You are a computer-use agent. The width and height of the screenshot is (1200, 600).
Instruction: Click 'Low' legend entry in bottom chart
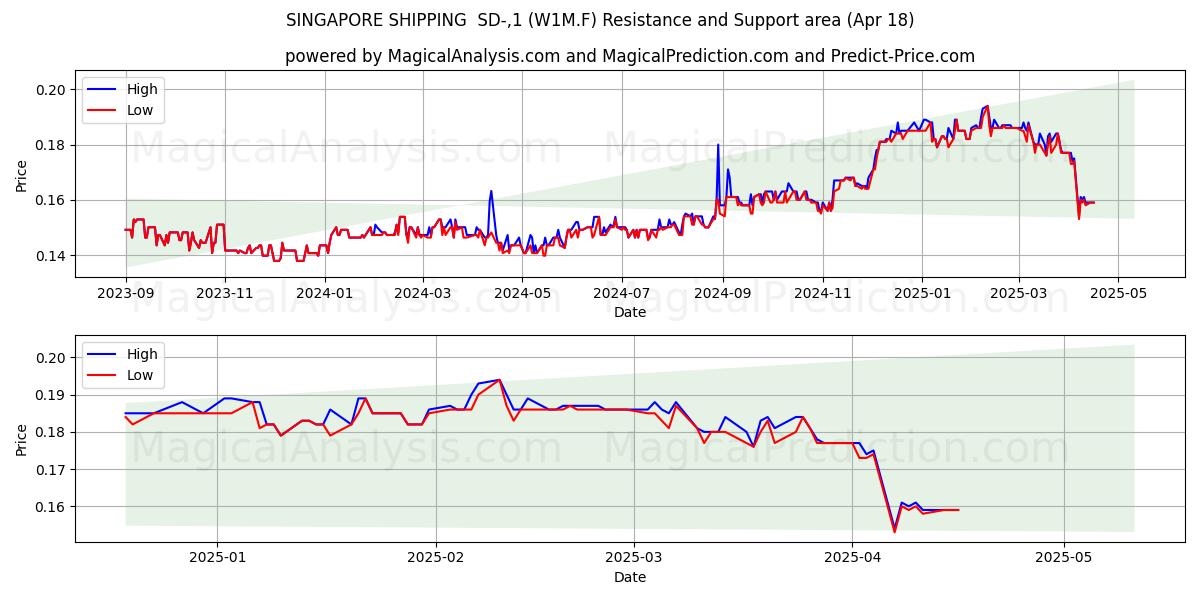tap(140, 375)
